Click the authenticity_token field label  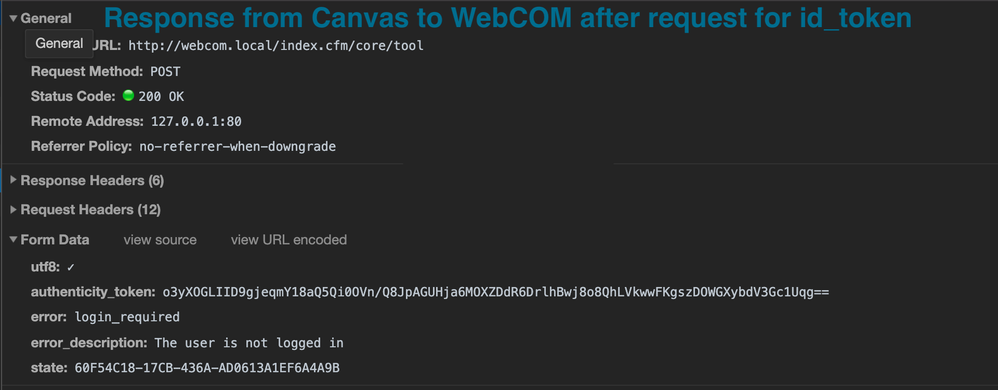click(x=94, y=293)
